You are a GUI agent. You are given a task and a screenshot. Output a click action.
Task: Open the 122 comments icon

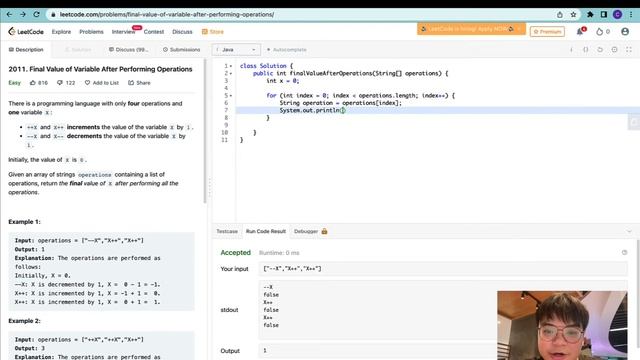(60, 82)
